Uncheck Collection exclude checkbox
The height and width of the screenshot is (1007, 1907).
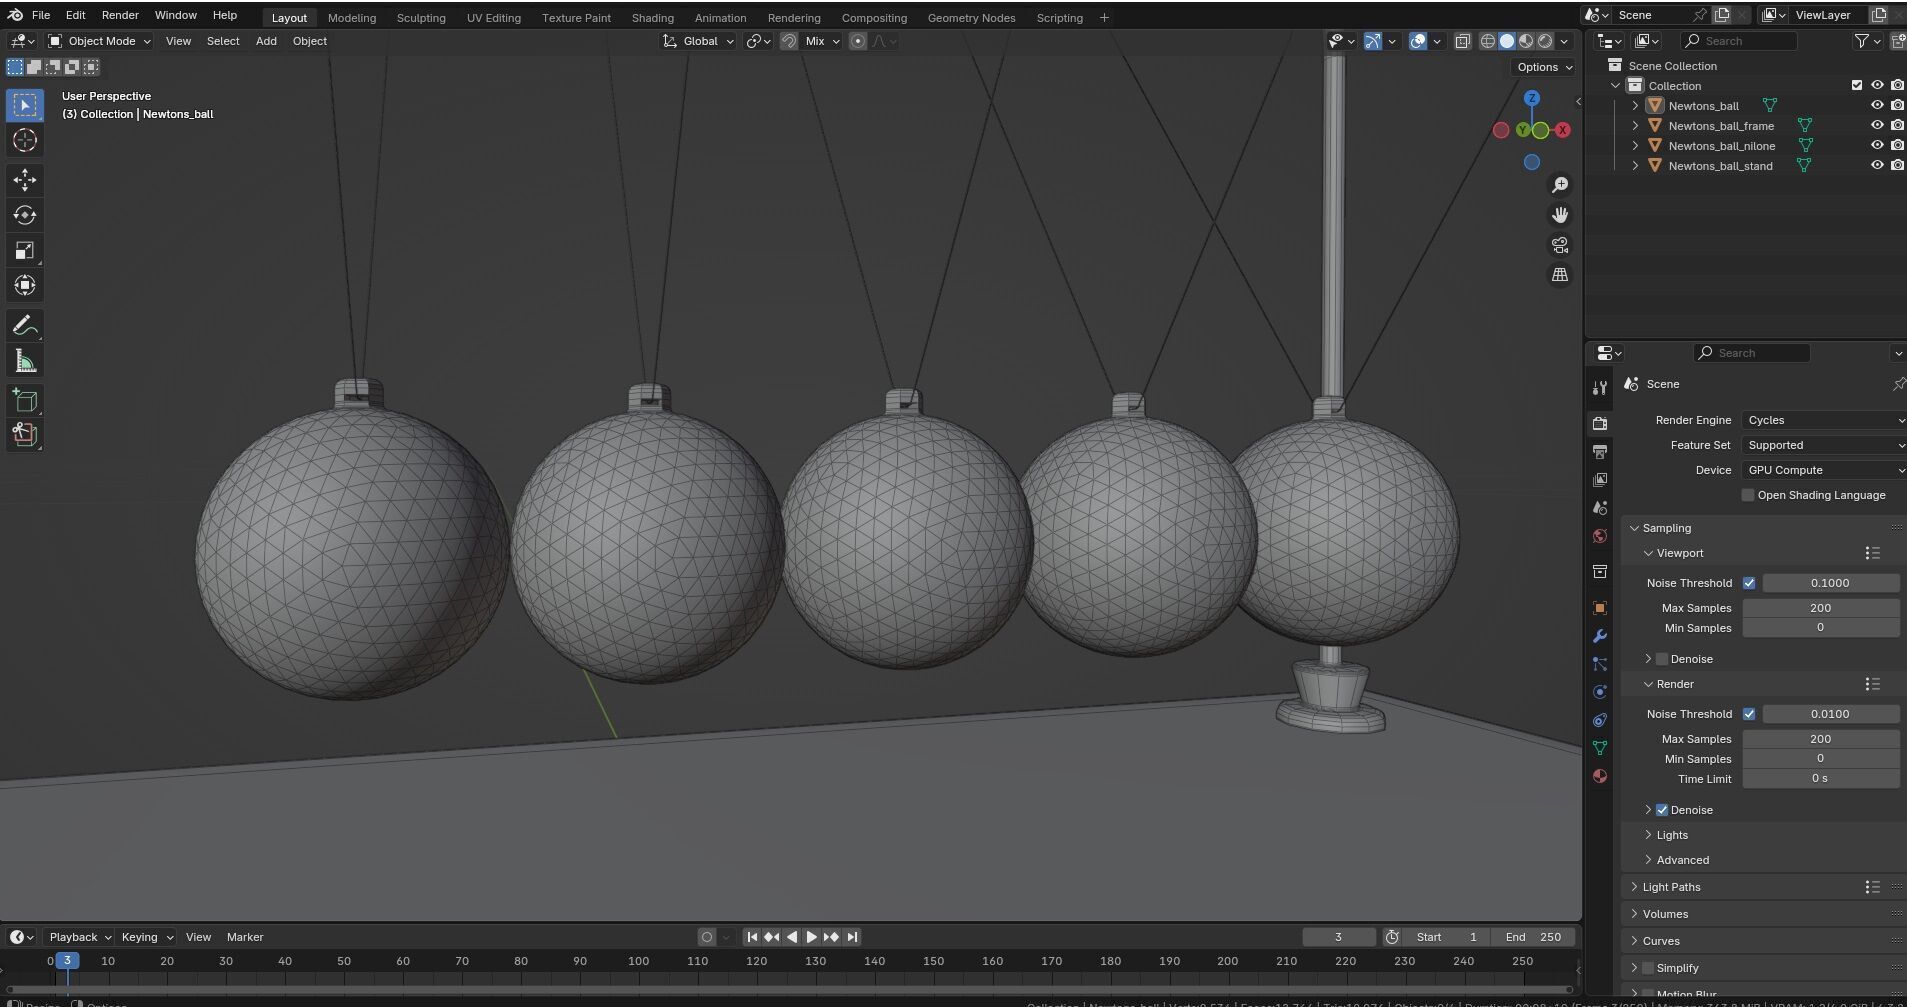pos(1857,85)
